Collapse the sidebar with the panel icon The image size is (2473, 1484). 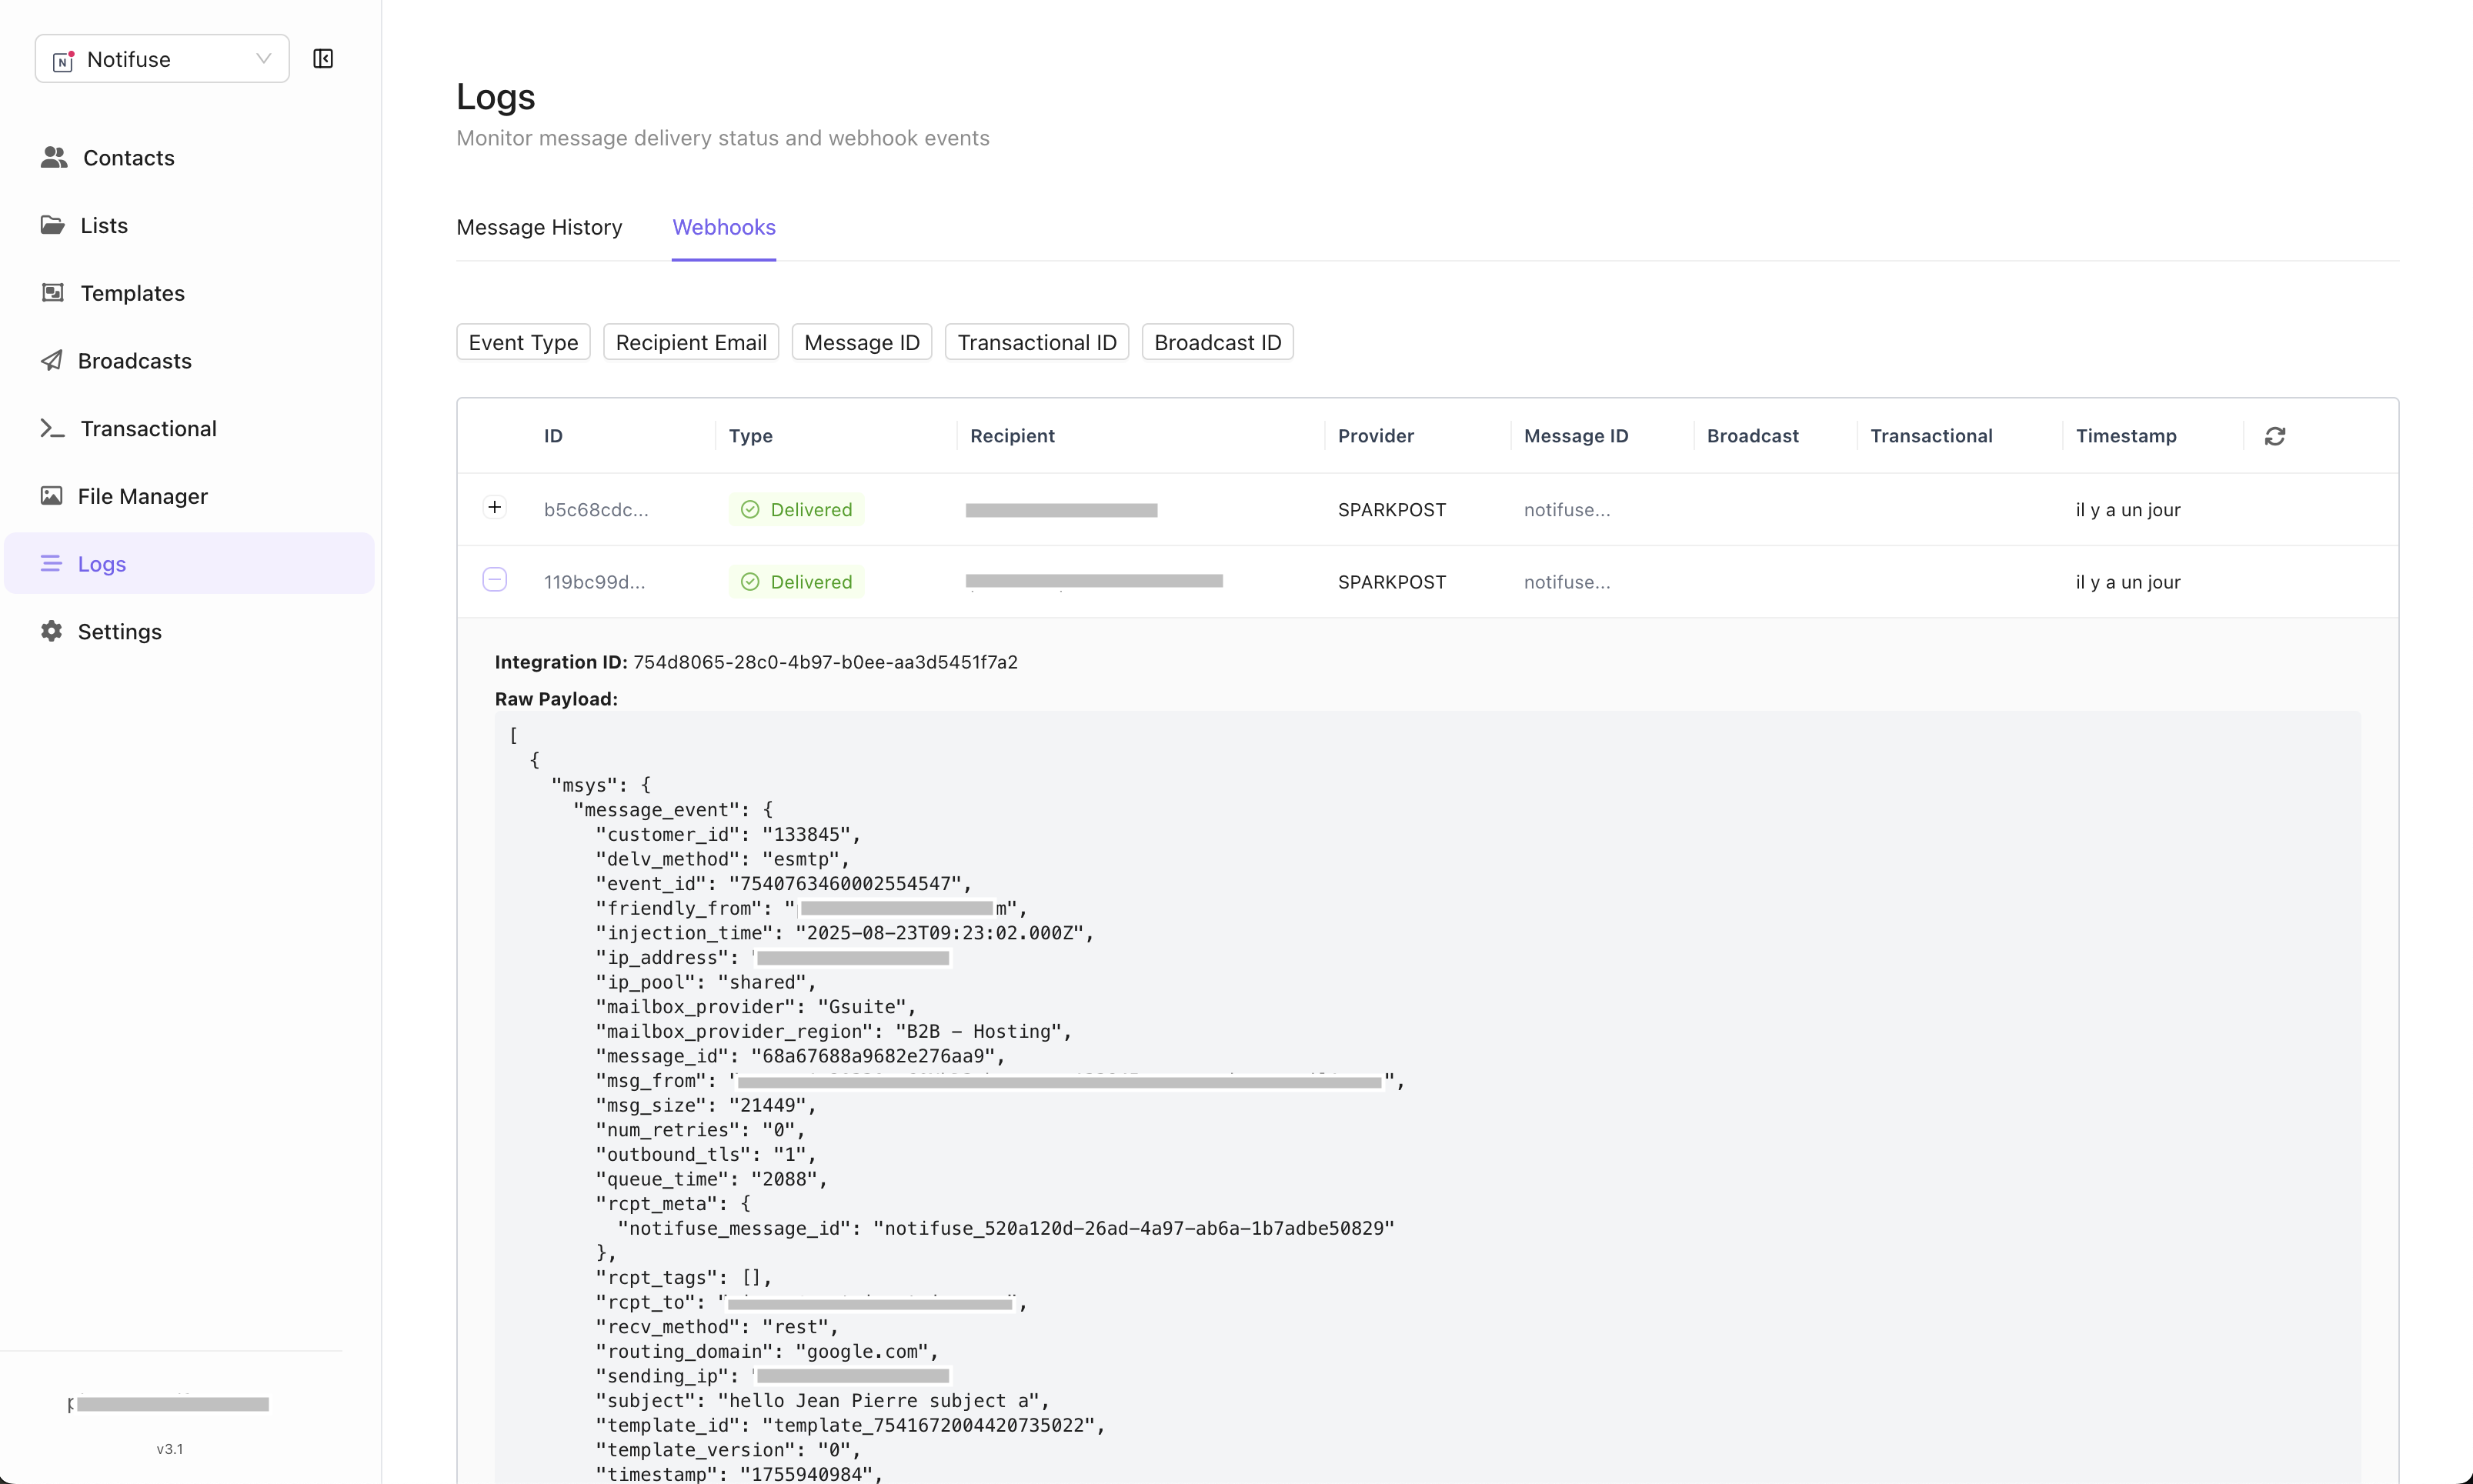click(323, 59)
